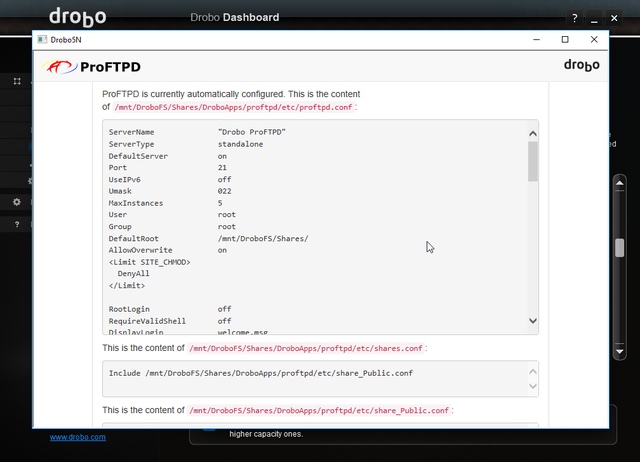
Task: Click the shares.conf file path
Action: 306,349
